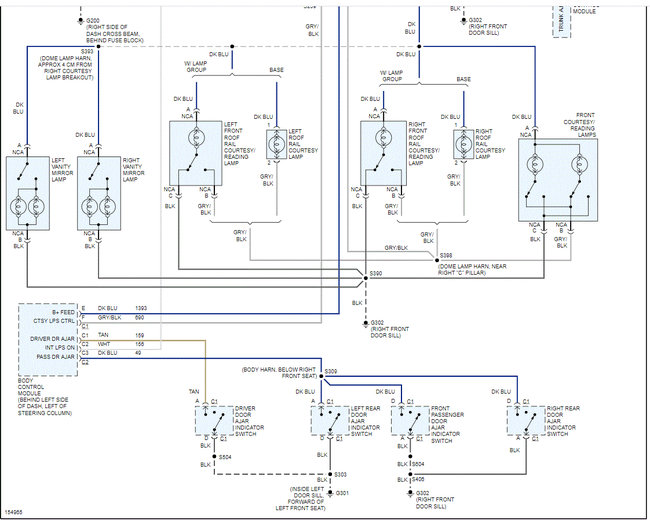Click the G302 ground symbol below S390
The height and width of the screenshot is (520, 650).
[x=366, y=323]
